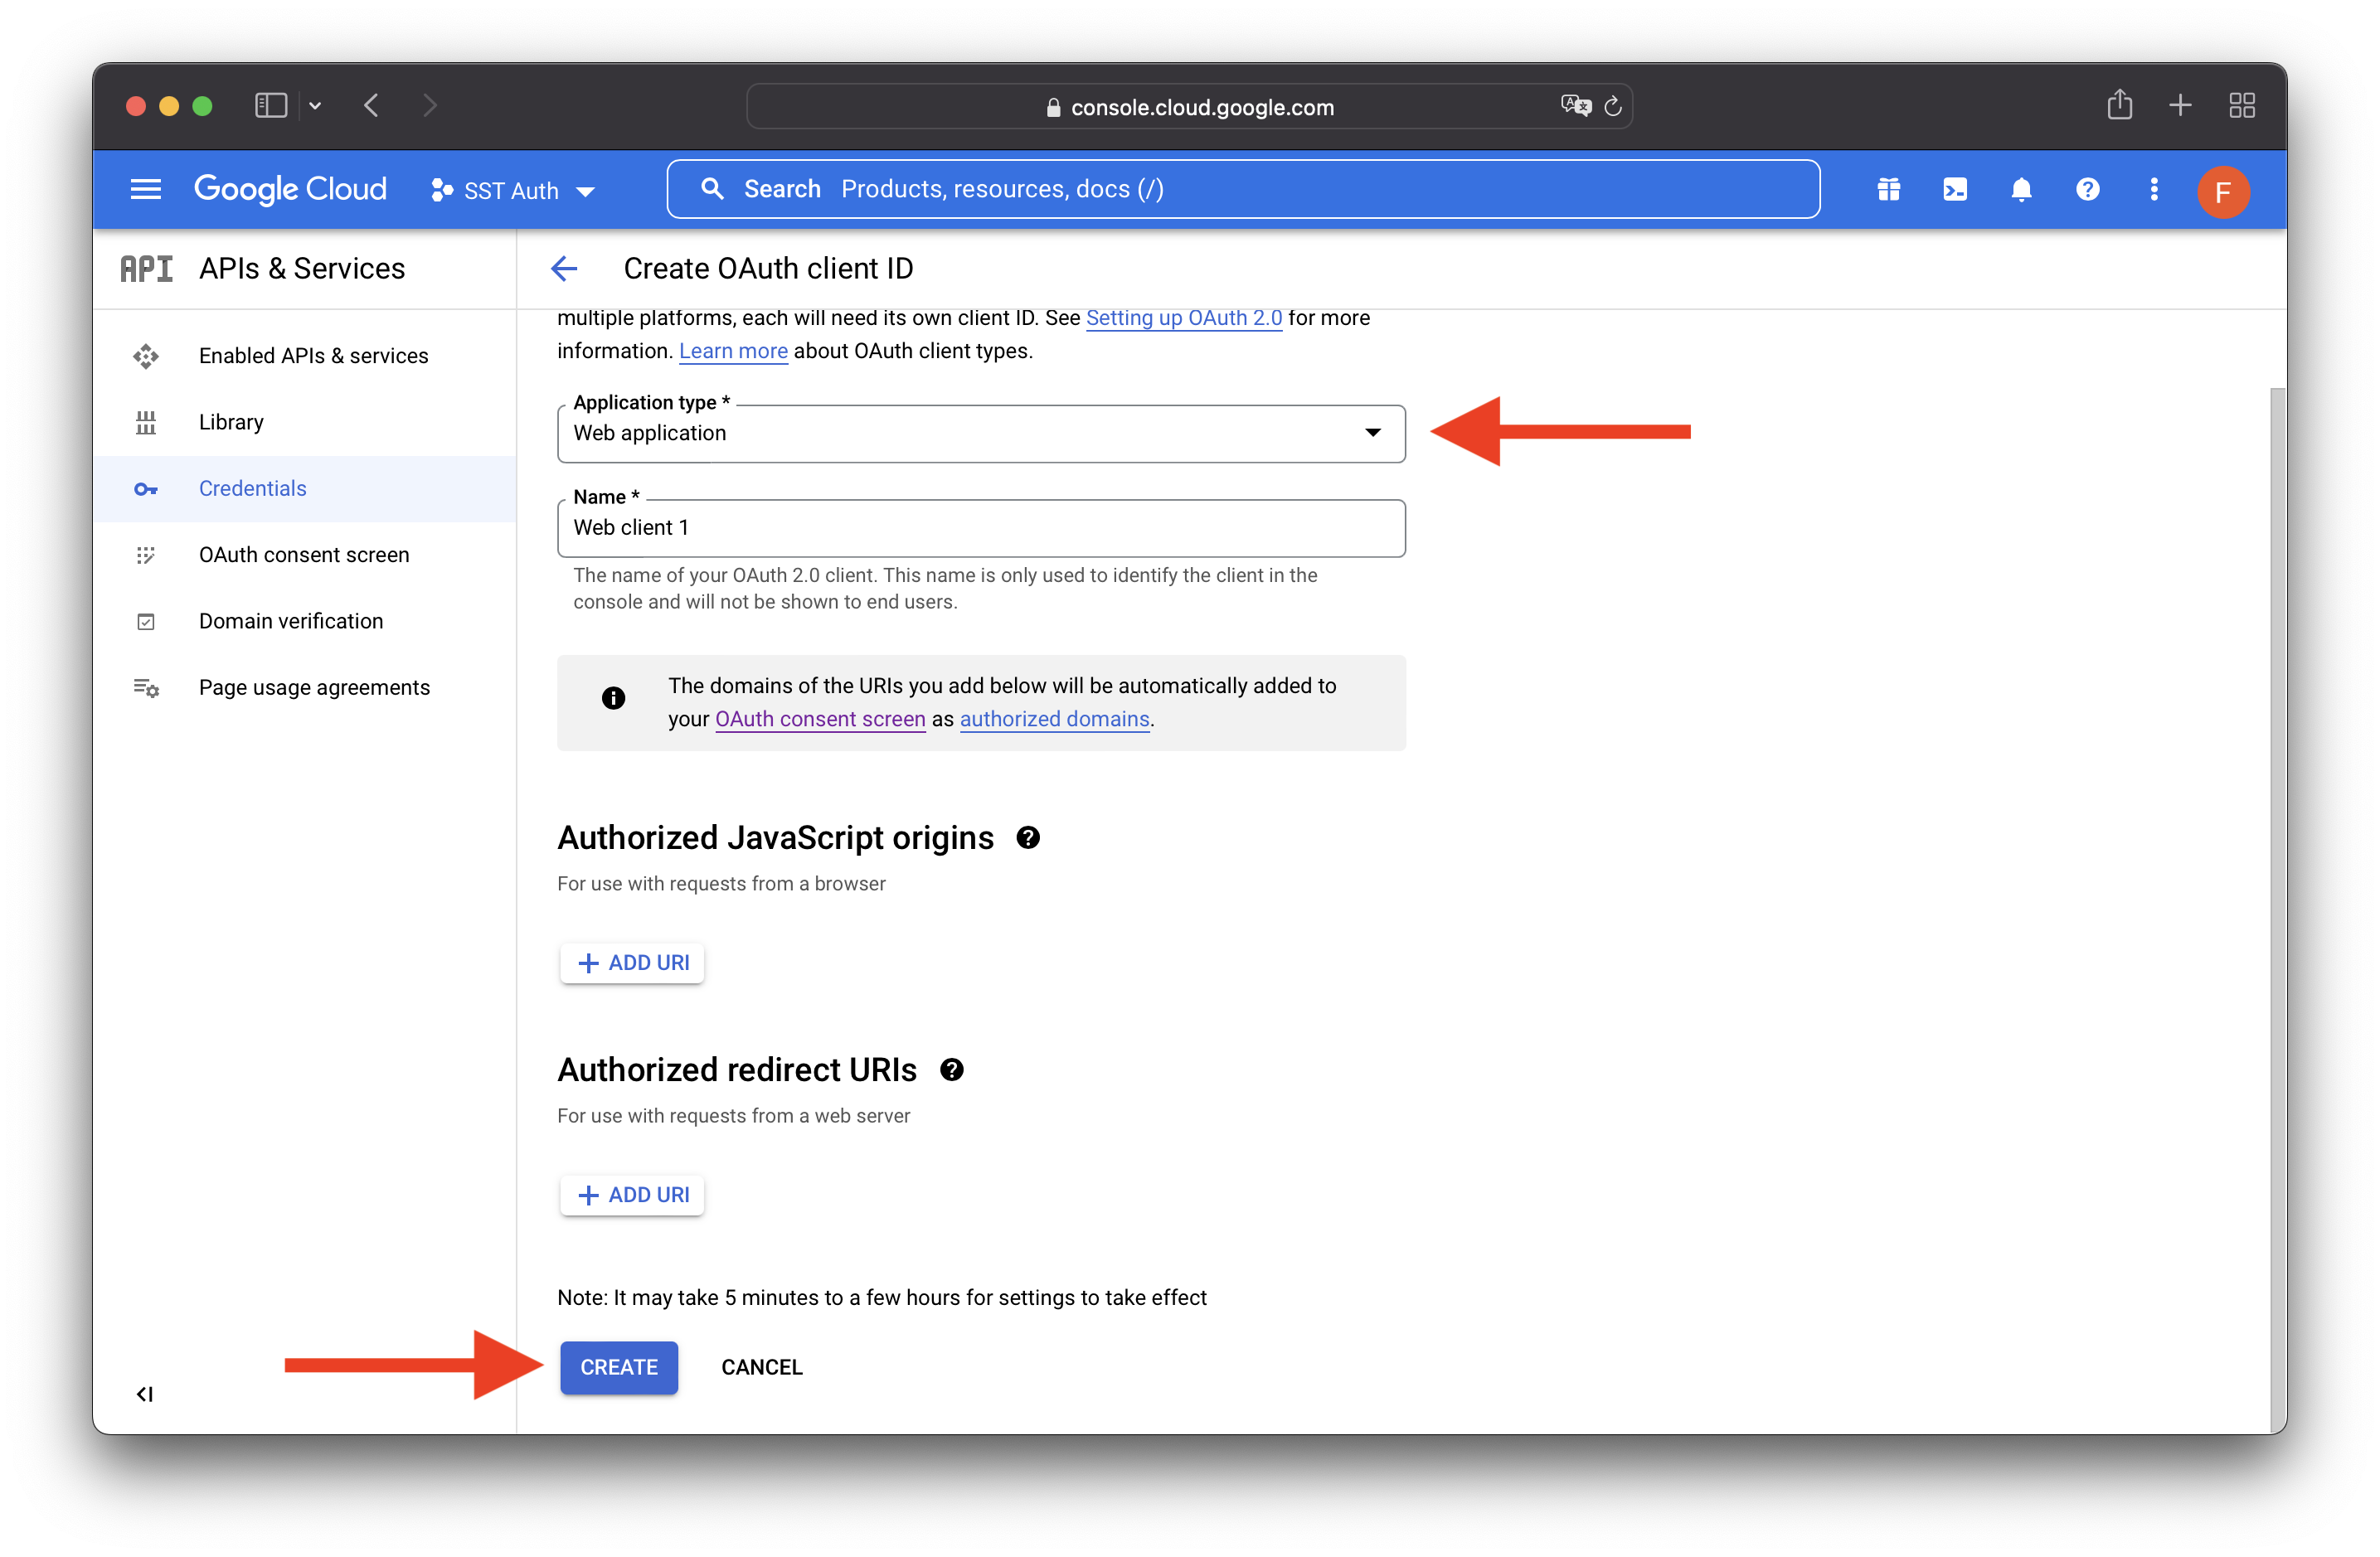Expand the SST Auth project selector
Viewport: 2380px width, 1557px height.
(x=512, y=189)
